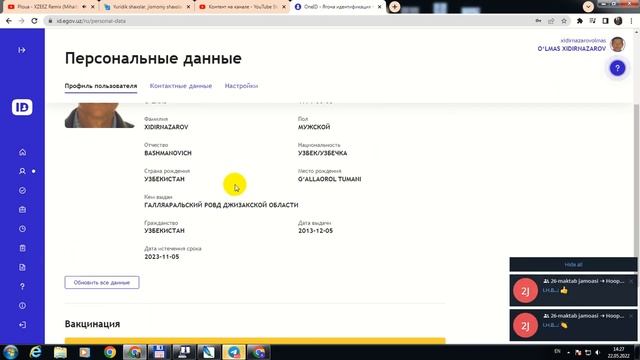
Task: Open the document sidebar icon
Action: (x=22, y=267)
